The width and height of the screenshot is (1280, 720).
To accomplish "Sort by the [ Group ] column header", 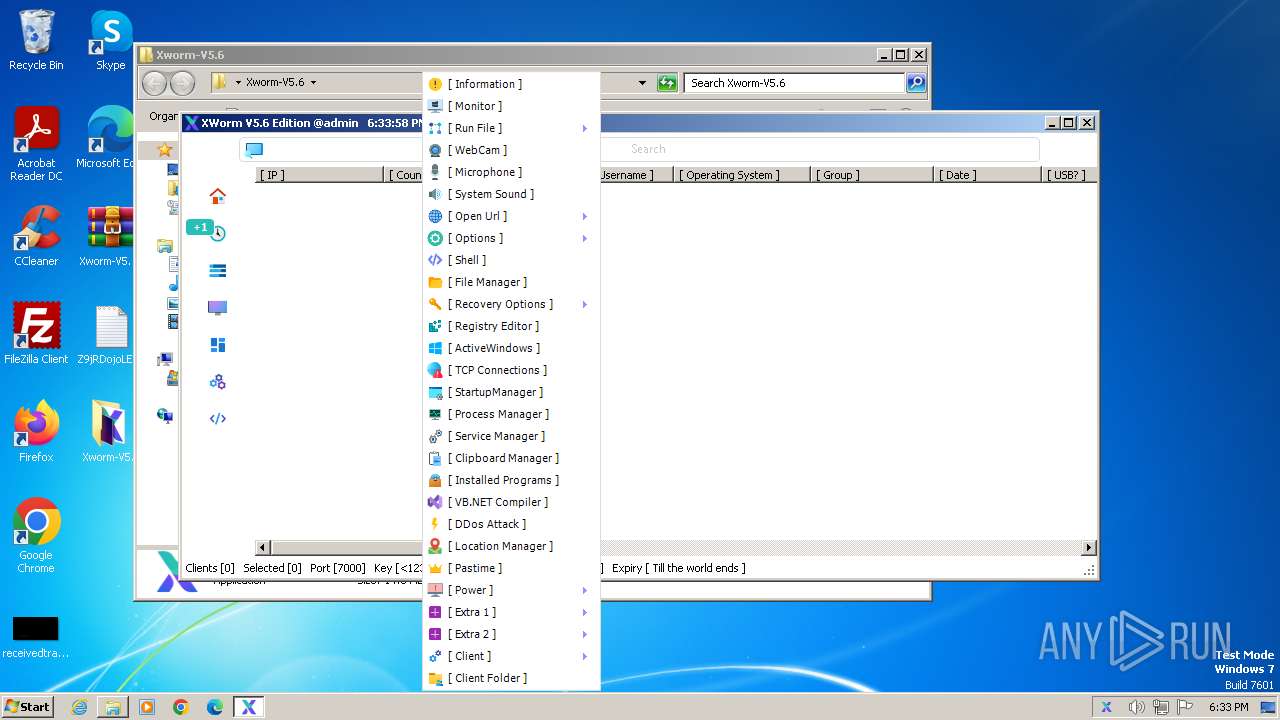I will point(873,175).
